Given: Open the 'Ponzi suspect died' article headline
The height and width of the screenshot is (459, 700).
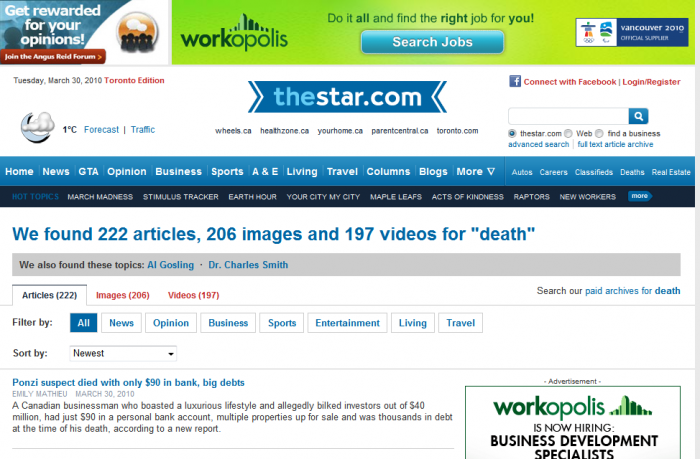Looking at the screenshot, I should tap(128, 382).
